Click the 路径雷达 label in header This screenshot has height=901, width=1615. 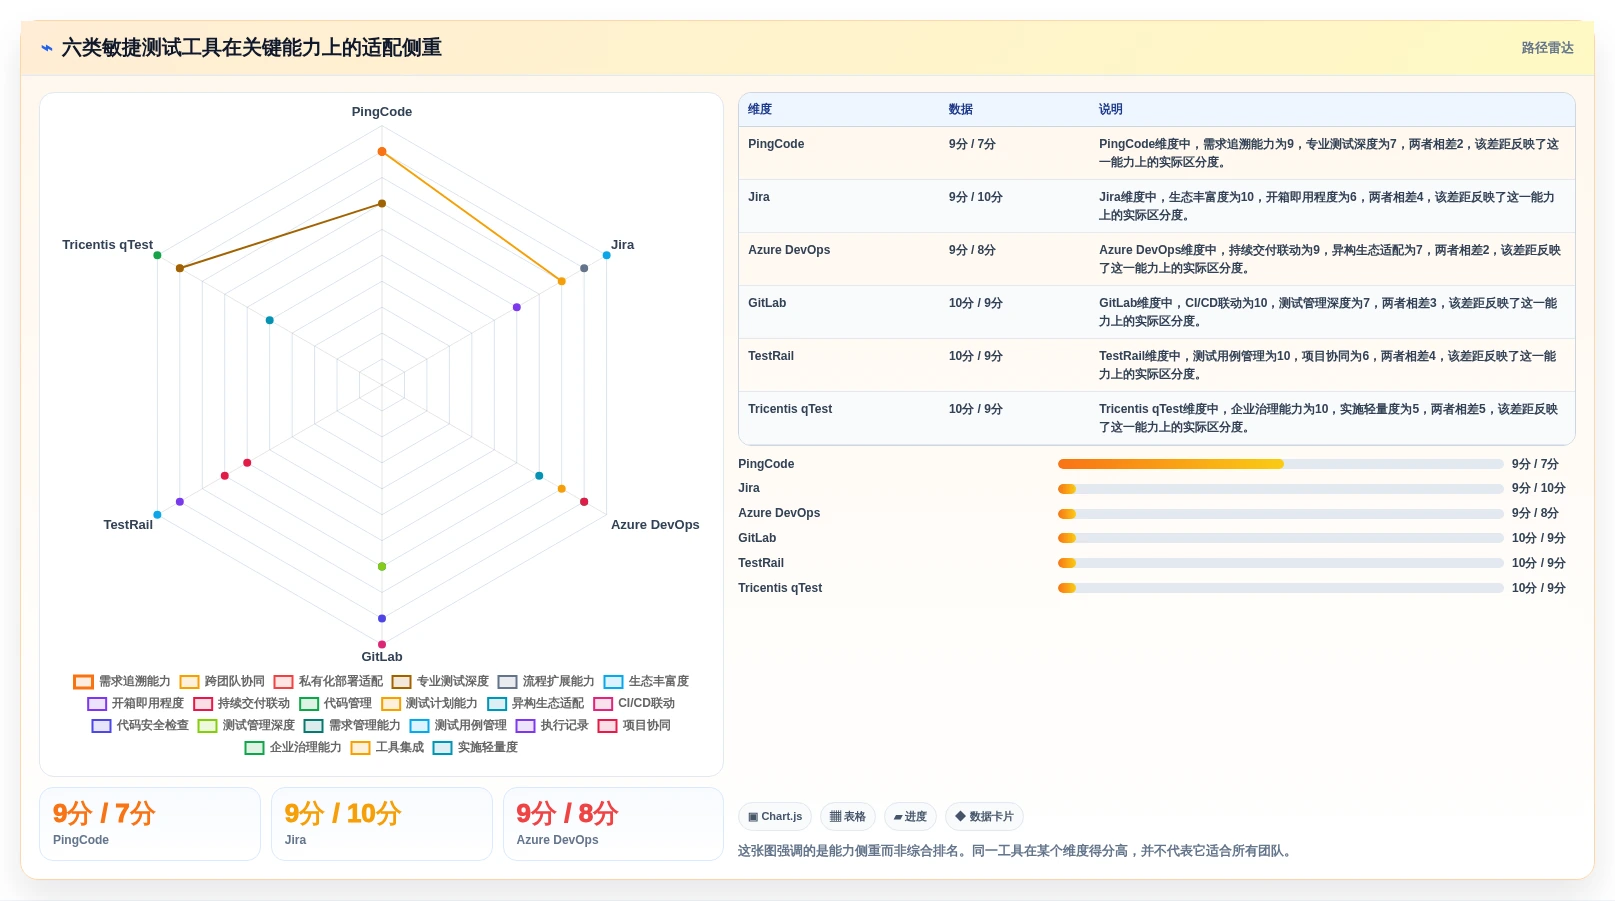point(1547,48)
